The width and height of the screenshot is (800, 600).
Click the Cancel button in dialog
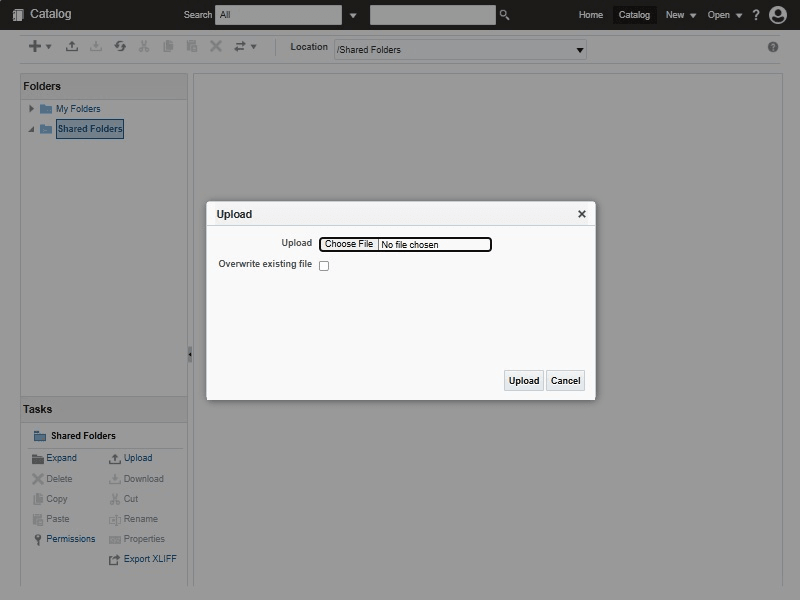click(x=565, y=381)
